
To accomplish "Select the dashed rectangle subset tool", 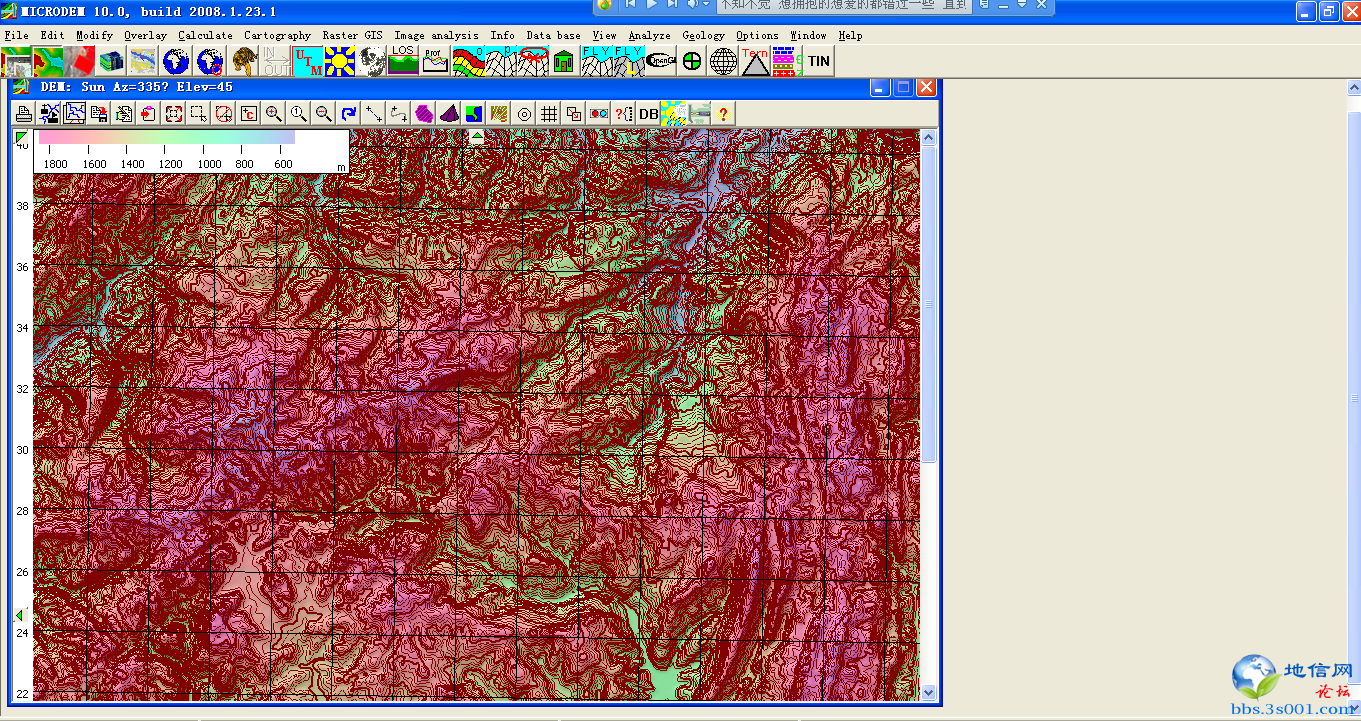I will tap(199, 113).
